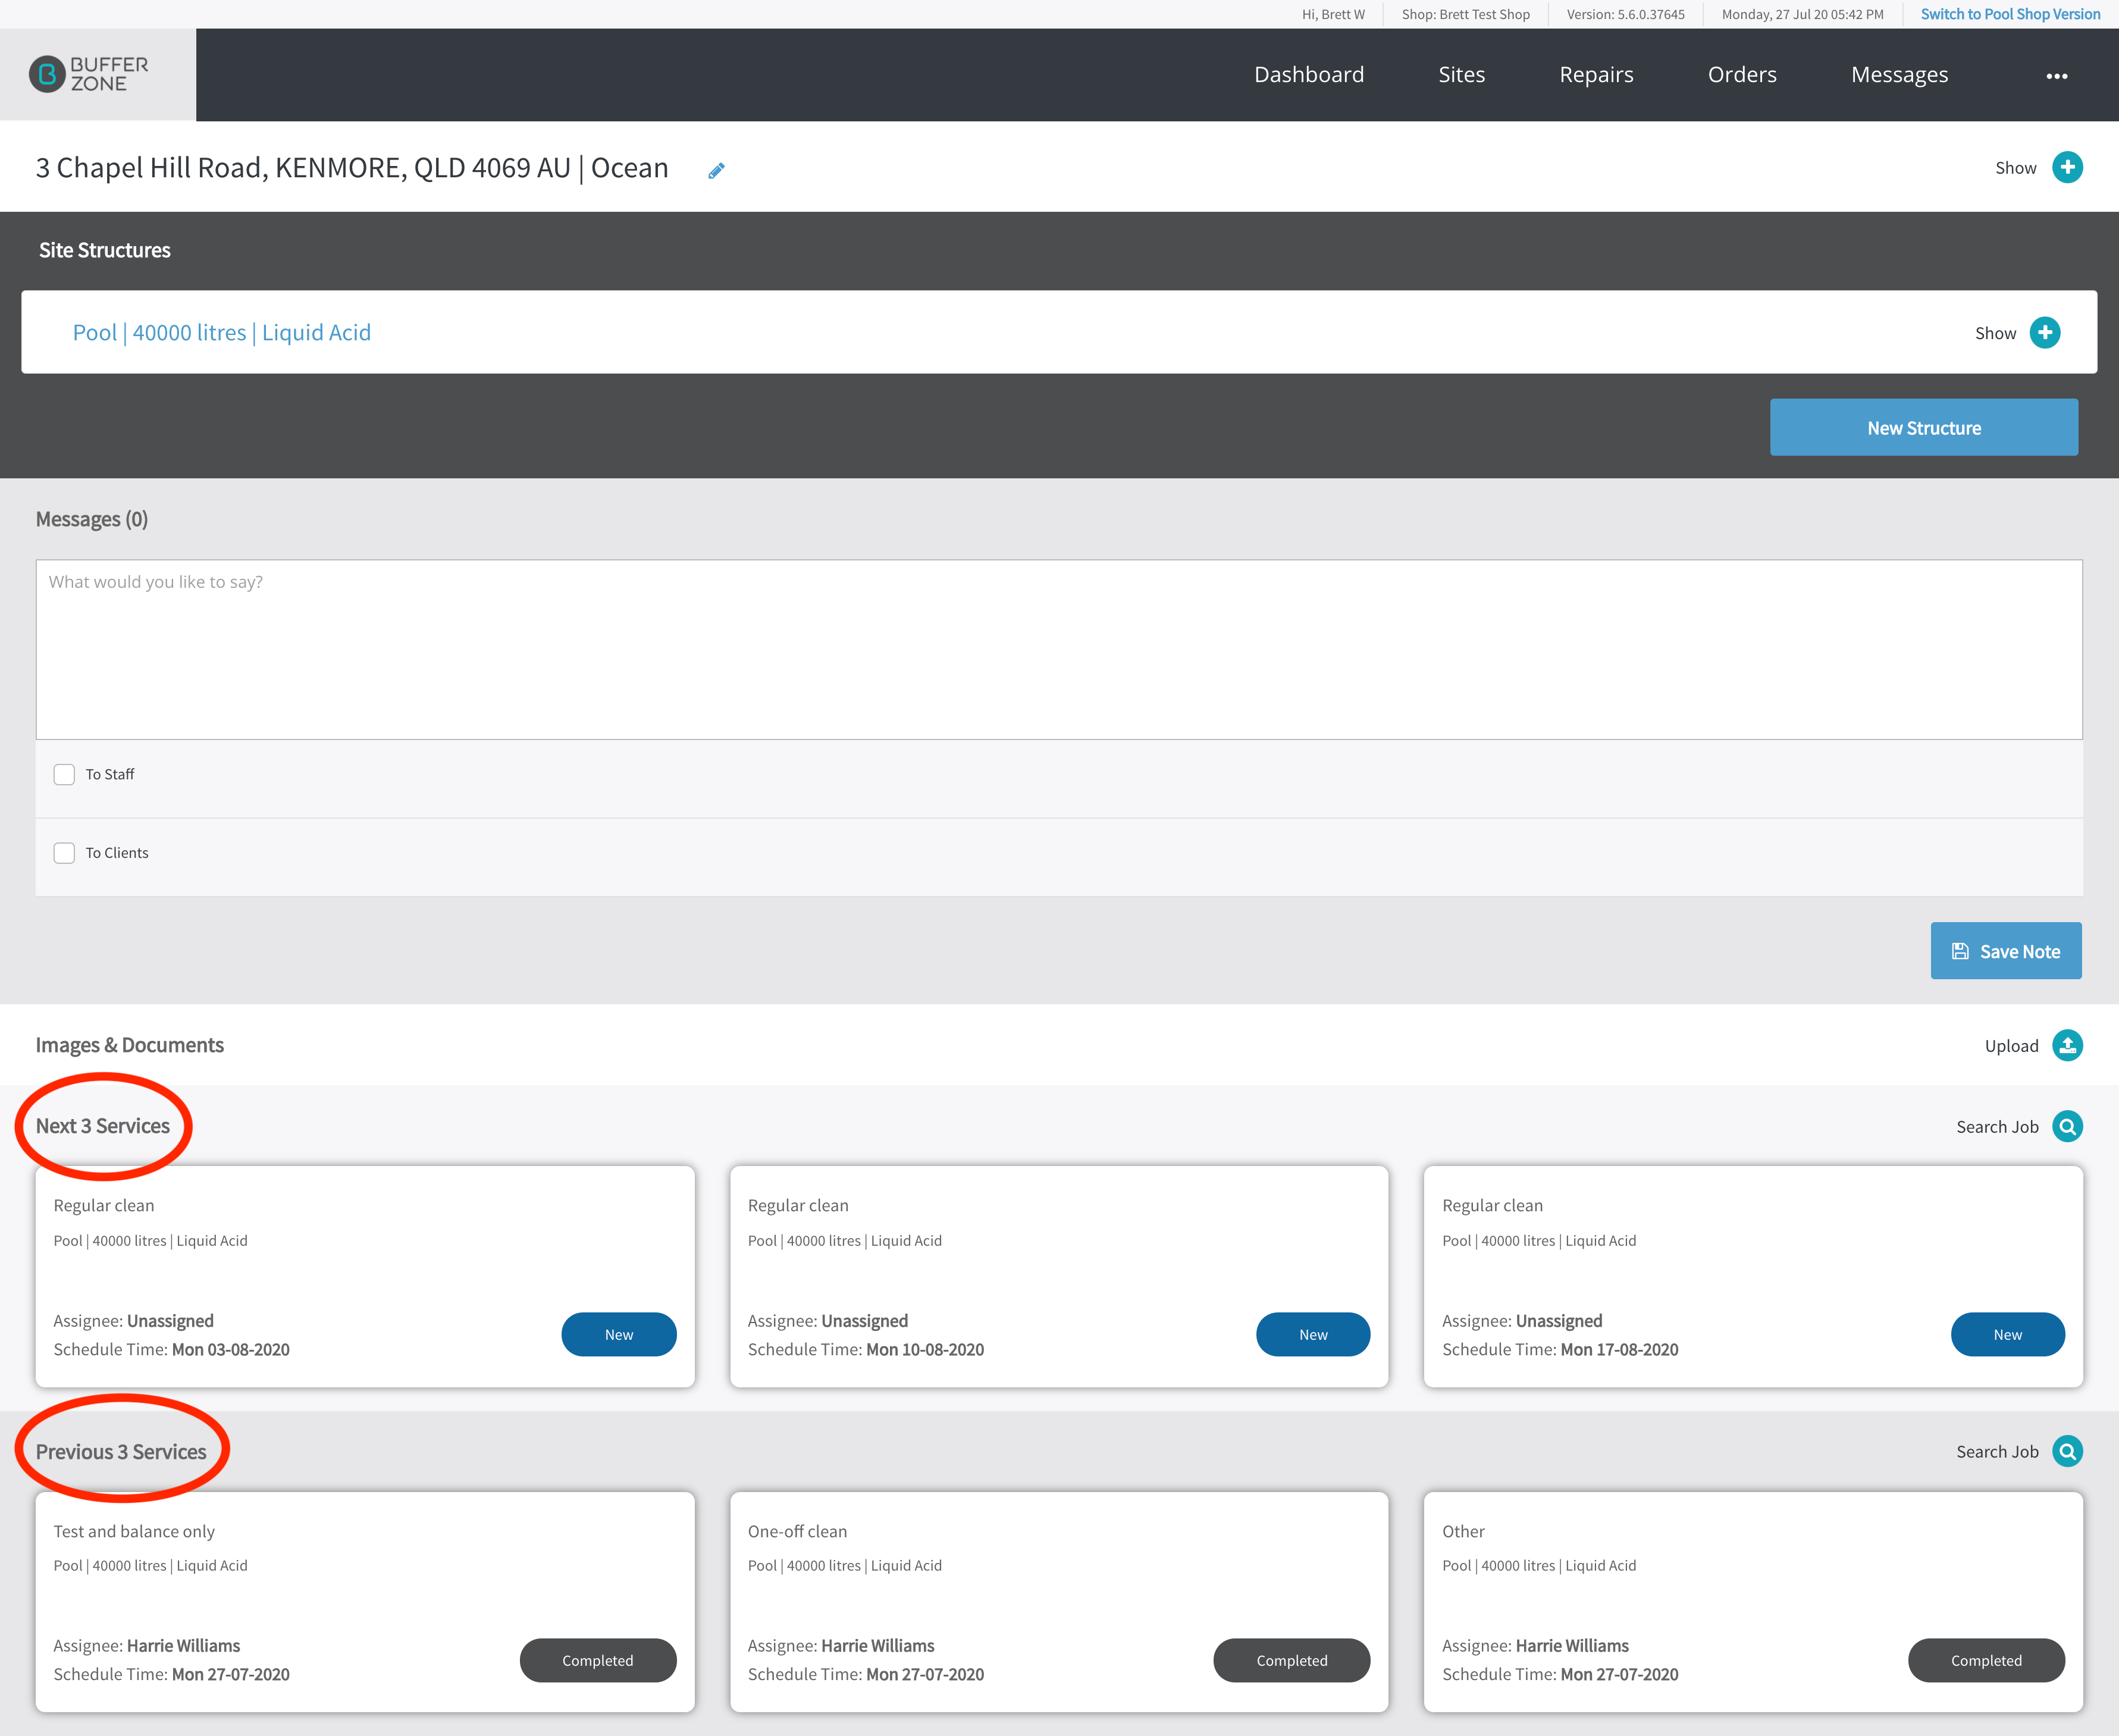The height and width of the screenshot is (1736, 2119).
Task: Click the New Structure button
Action: point(1924,427)
